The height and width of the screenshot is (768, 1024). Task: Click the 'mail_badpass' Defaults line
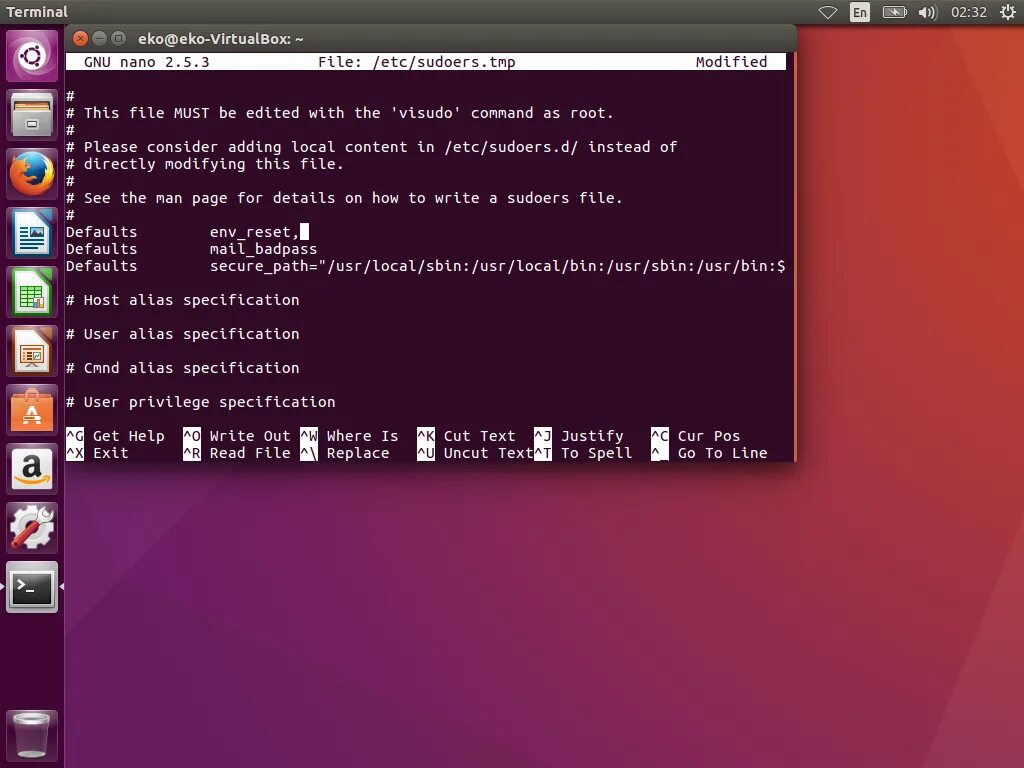[x=191, y=249]
